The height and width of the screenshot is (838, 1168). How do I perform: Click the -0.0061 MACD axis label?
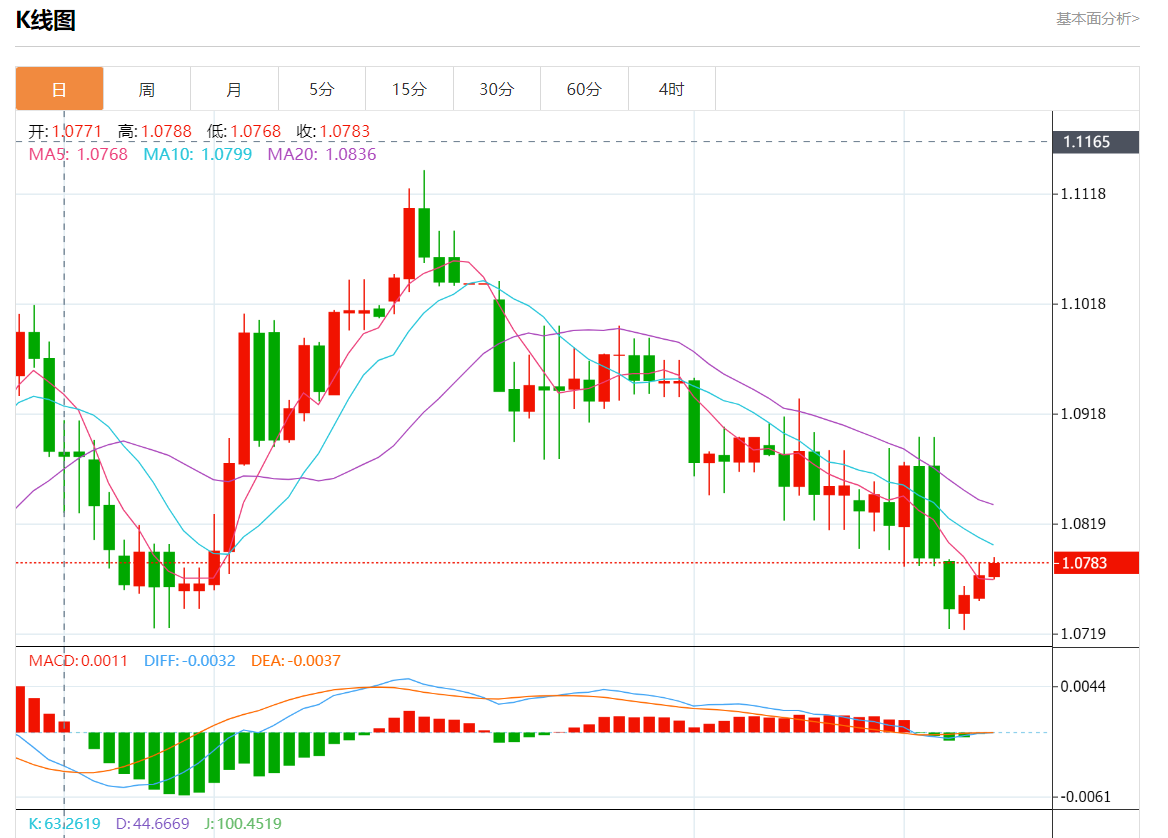[x=1083, y=797]
